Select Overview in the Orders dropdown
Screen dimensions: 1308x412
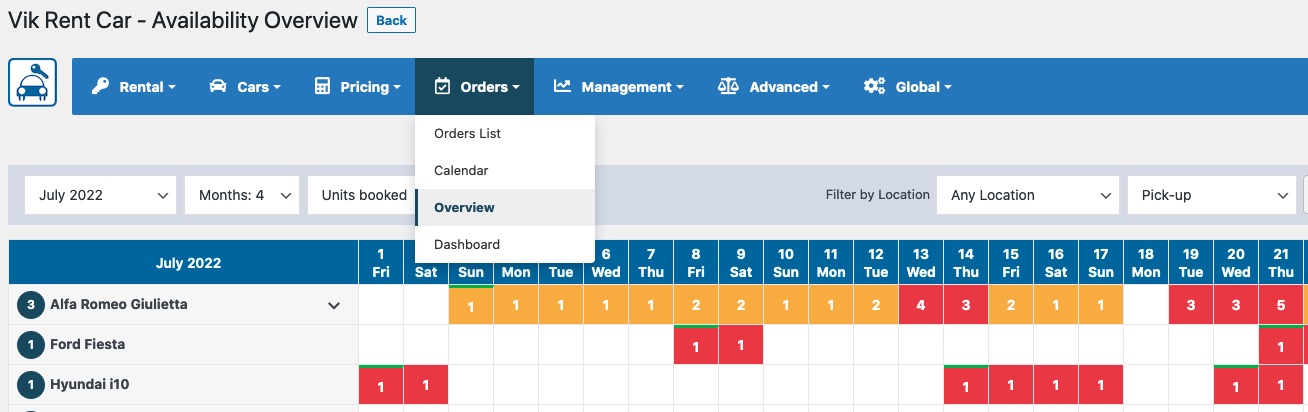point(506,208)
